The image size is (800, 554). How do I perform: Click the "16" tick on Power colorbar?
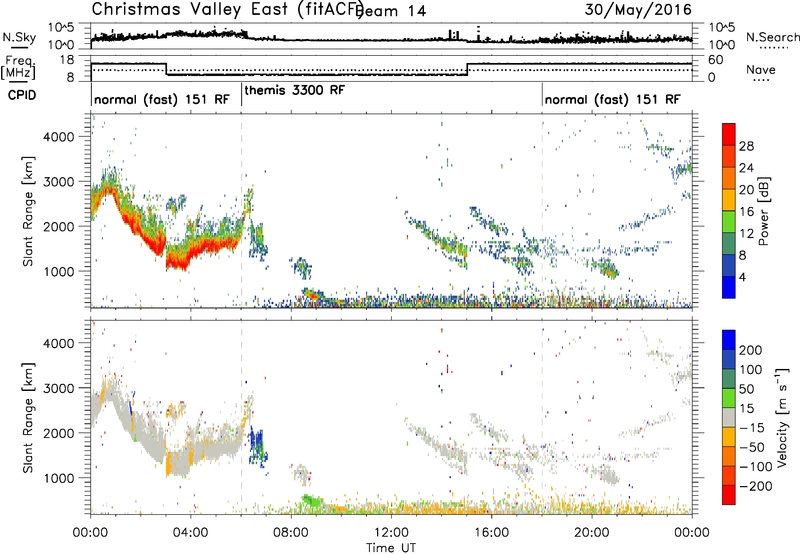[x=746, y=212]
